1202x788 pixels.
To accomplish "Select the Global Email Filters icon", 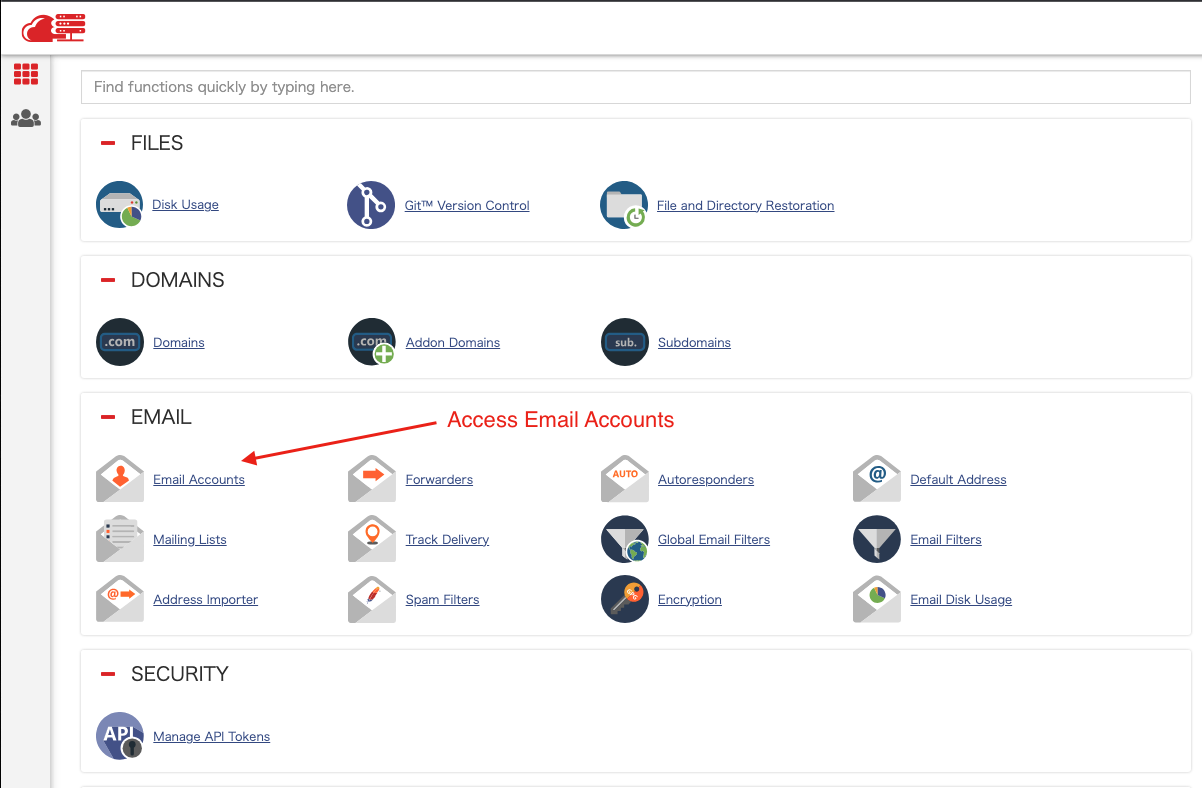I will tap(624, 539).
